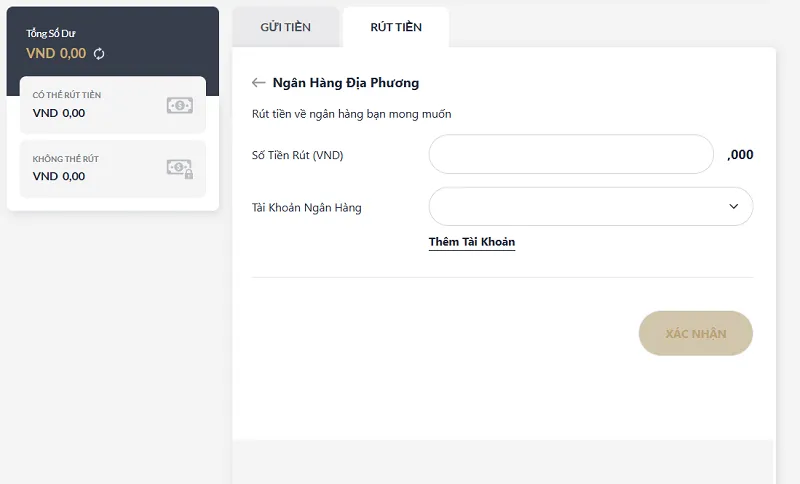Image resolution: width=800 pixels, height=484 pixels.
Task: Select the Có Thể Rút Tiền balance card
Action: coord(112,105)
